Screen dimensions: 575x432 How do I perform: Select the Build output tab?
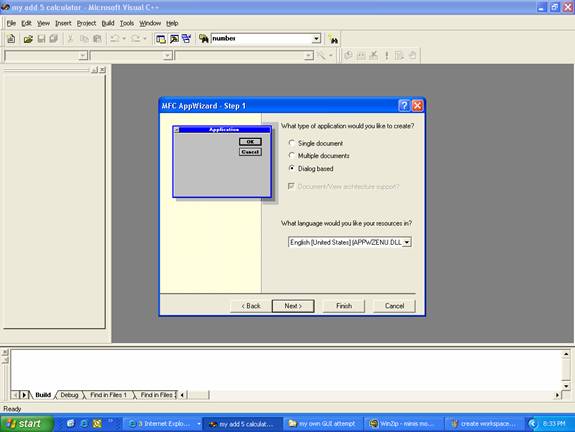[x=43, y=395]
